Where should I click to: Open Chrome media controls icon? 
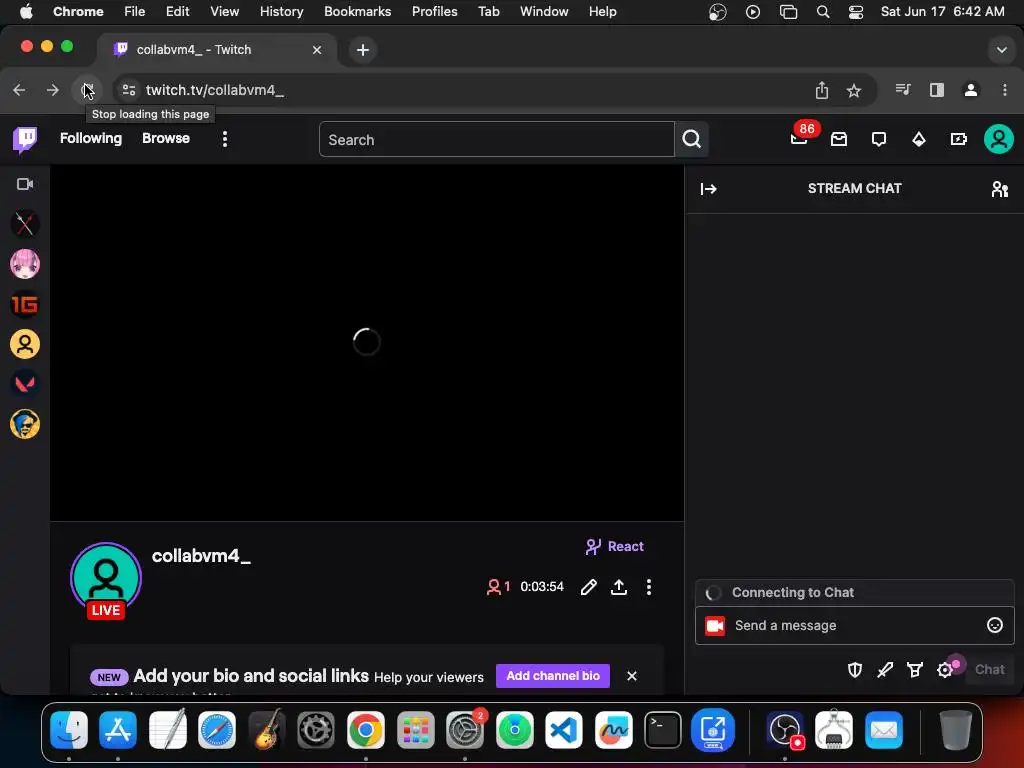pos(903,90)
